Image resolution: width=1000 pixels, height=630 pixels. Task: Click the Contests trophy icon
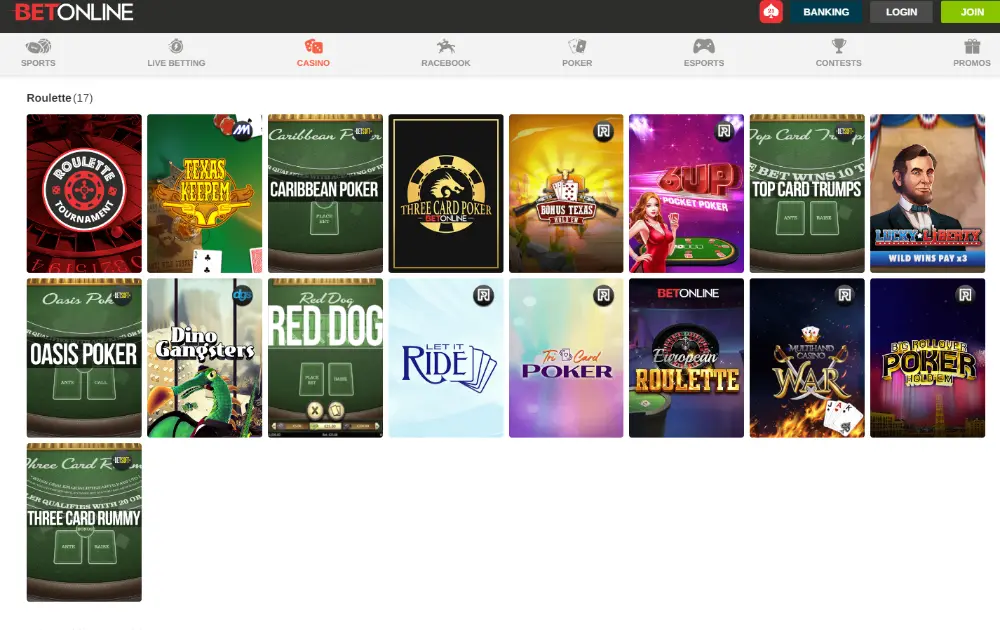[839, 46]
